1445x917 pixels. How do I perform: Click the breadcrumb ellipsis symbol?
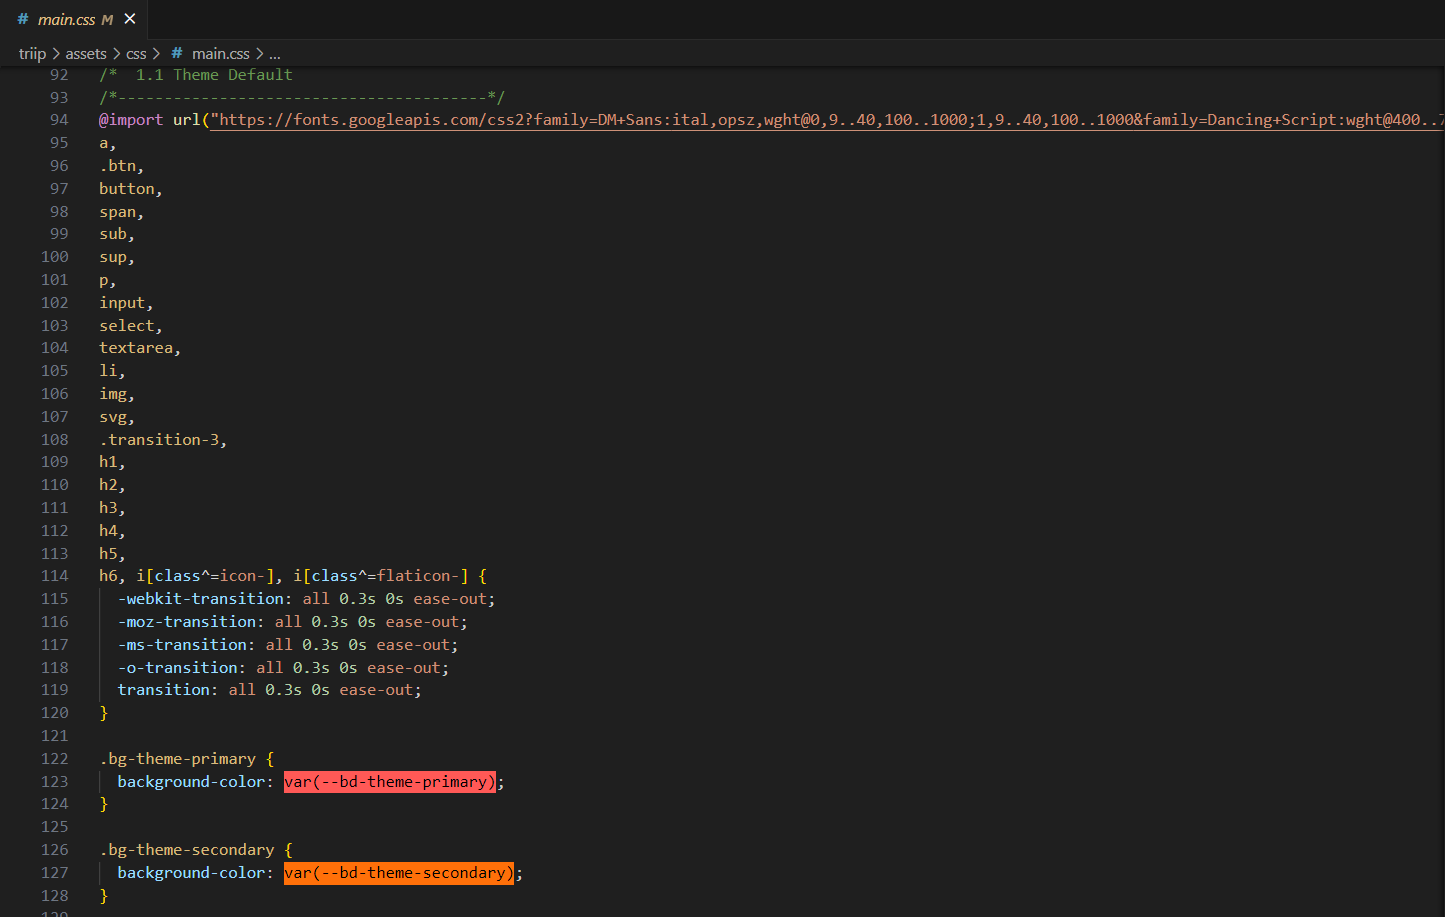275,54
